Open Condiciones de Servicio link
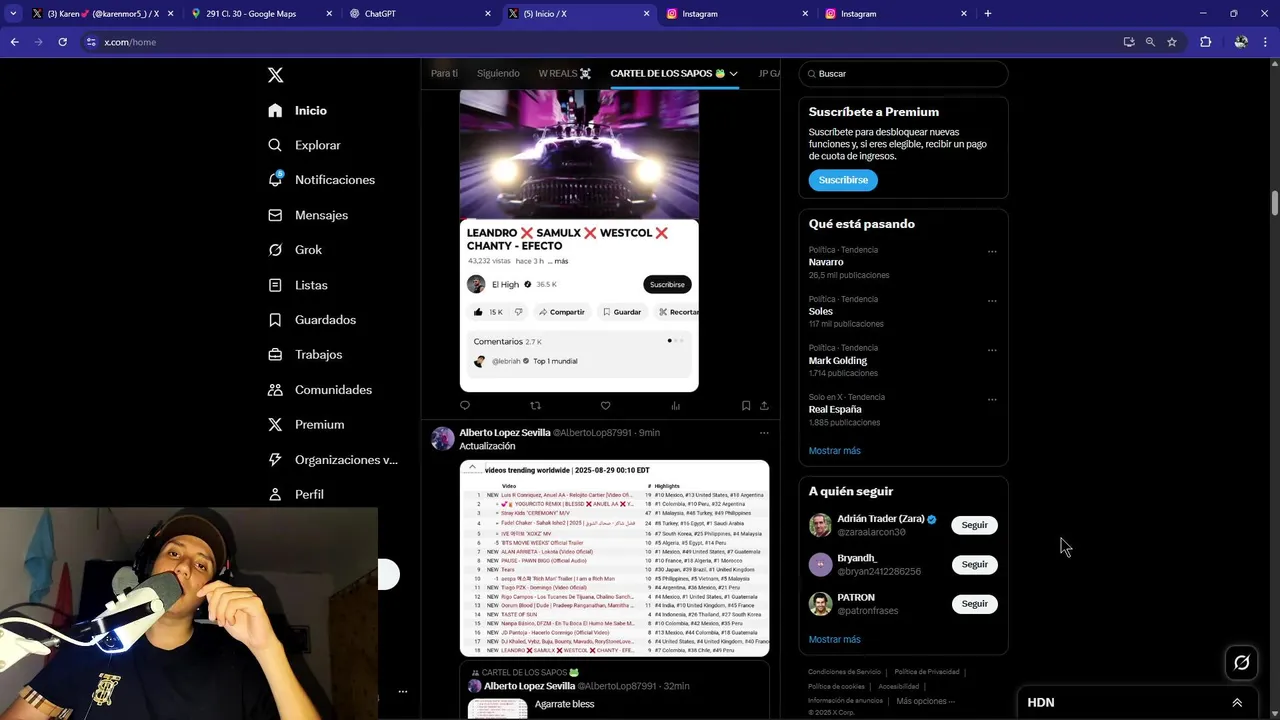 tap(845, 672)
